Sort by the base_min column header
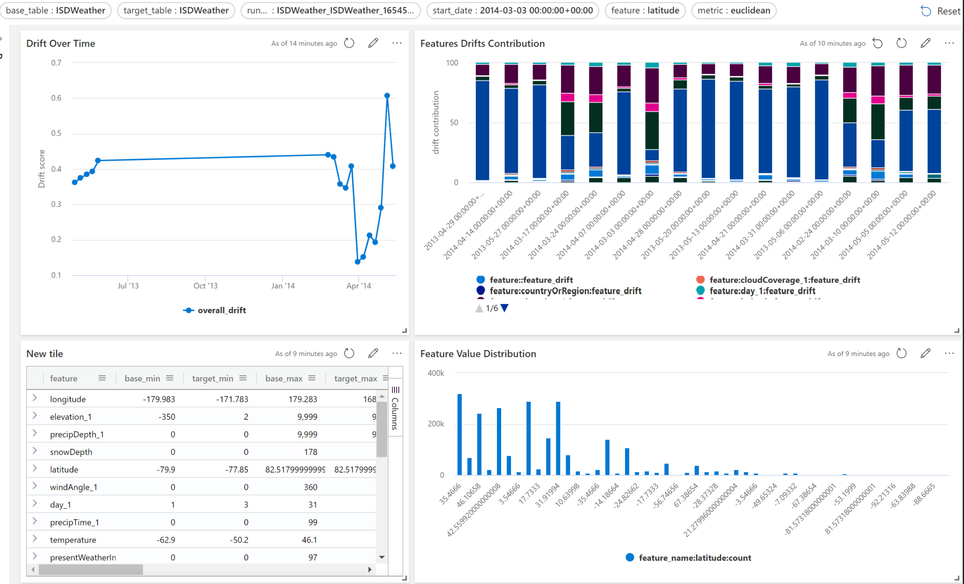Image resolution: width=964 pixels, height=584 pixels. [x=142, y=378]
